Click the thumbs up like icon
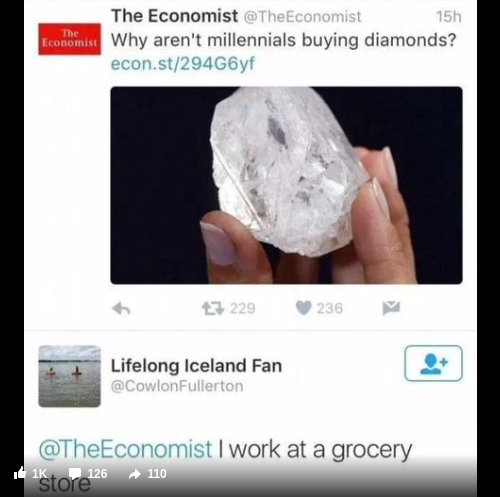This screenshot has height=497, width=500. pos(20,473)
